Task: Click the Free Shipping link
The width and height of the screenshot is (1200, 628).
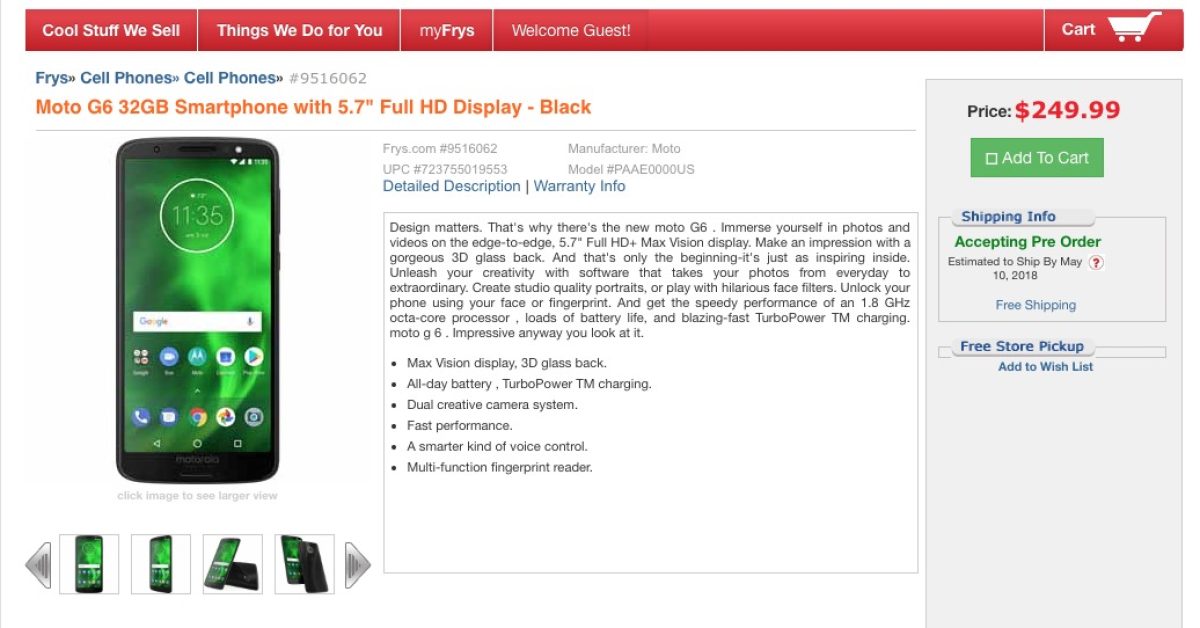Action: click(1036, 305)
